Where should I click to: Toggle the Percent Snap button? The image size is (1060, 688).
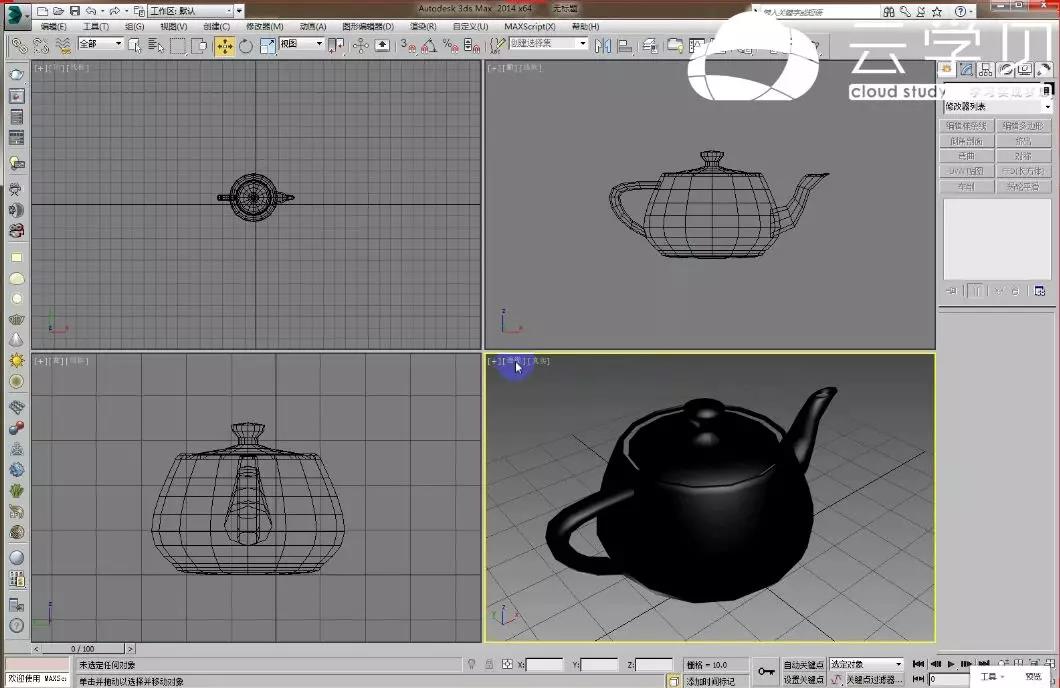click(450, 45)
